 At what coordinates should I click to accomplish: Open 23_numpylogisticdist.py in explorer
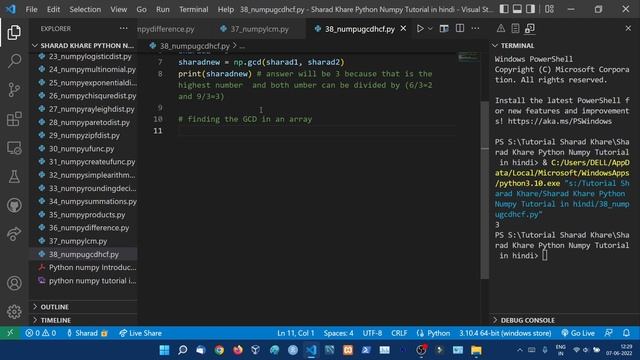[x=84, y=56]
